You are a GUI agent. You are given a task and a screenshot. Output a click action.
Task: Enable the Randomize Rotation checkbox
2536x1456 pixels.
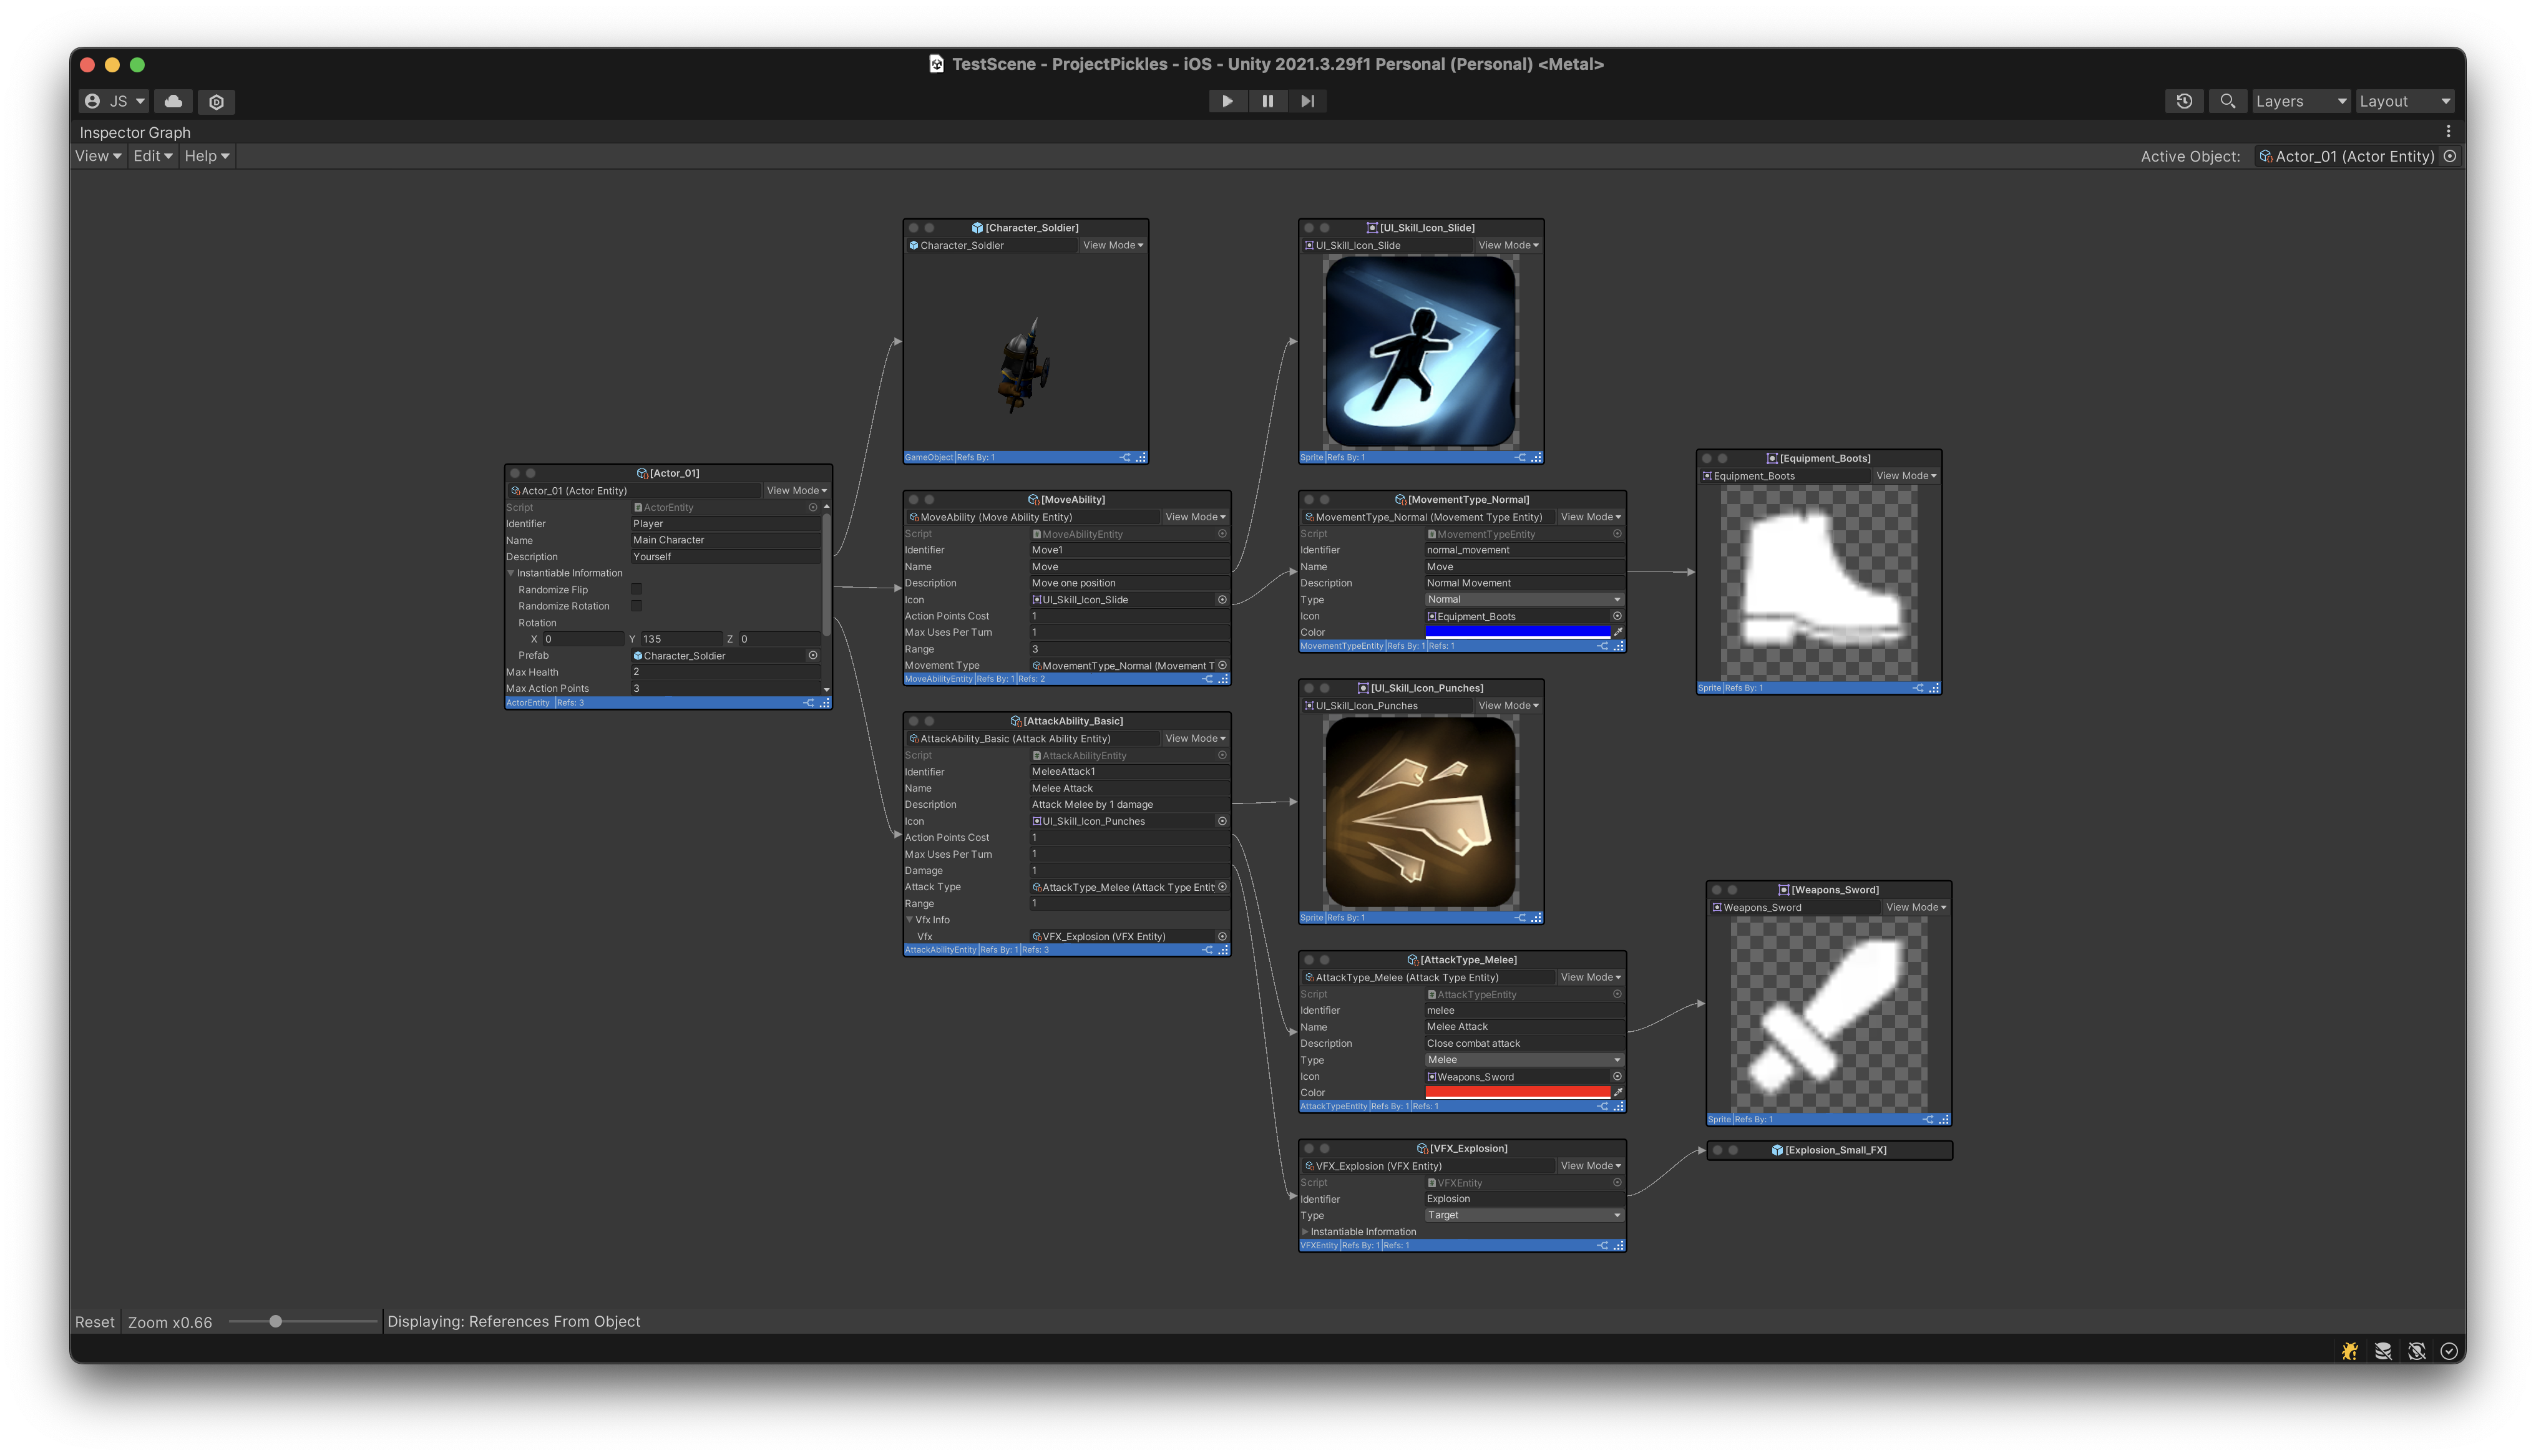(x=636, y=606)
